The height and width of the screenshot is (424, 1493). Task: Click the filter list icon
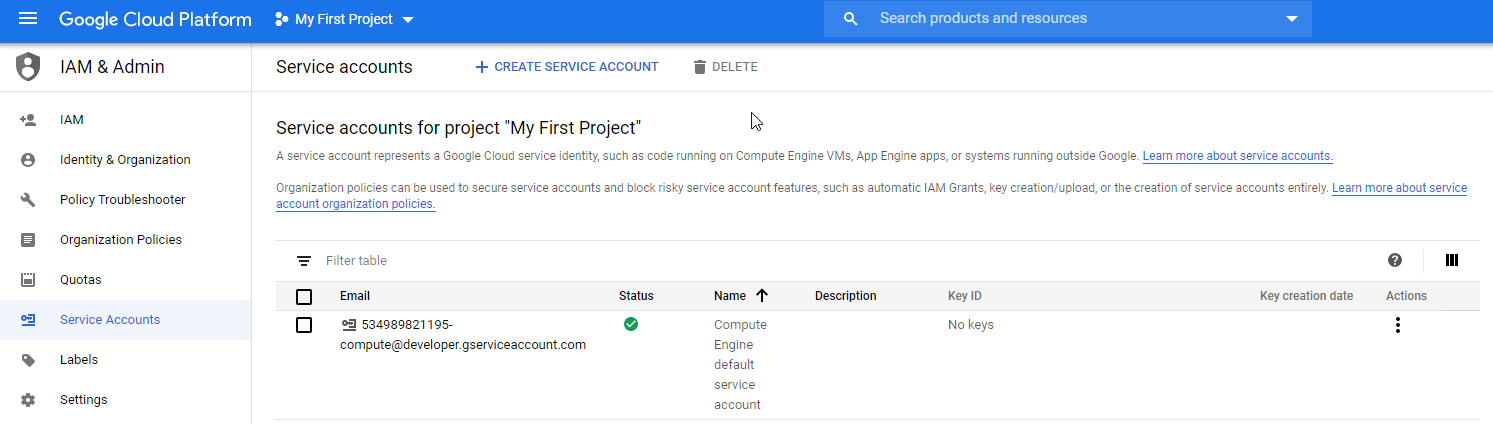pyautogui.click(x=304, y=261)
